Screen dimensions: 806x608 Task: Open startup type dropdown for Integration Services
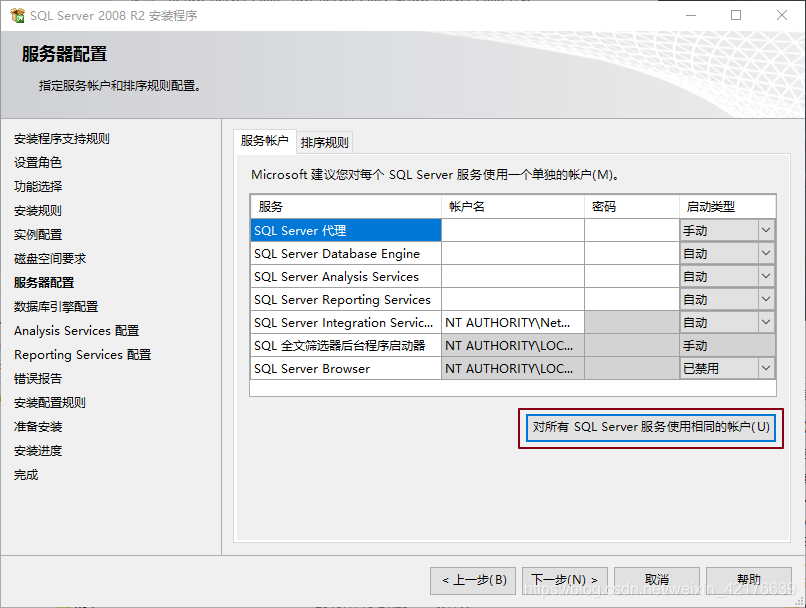(x=766, y=322)
